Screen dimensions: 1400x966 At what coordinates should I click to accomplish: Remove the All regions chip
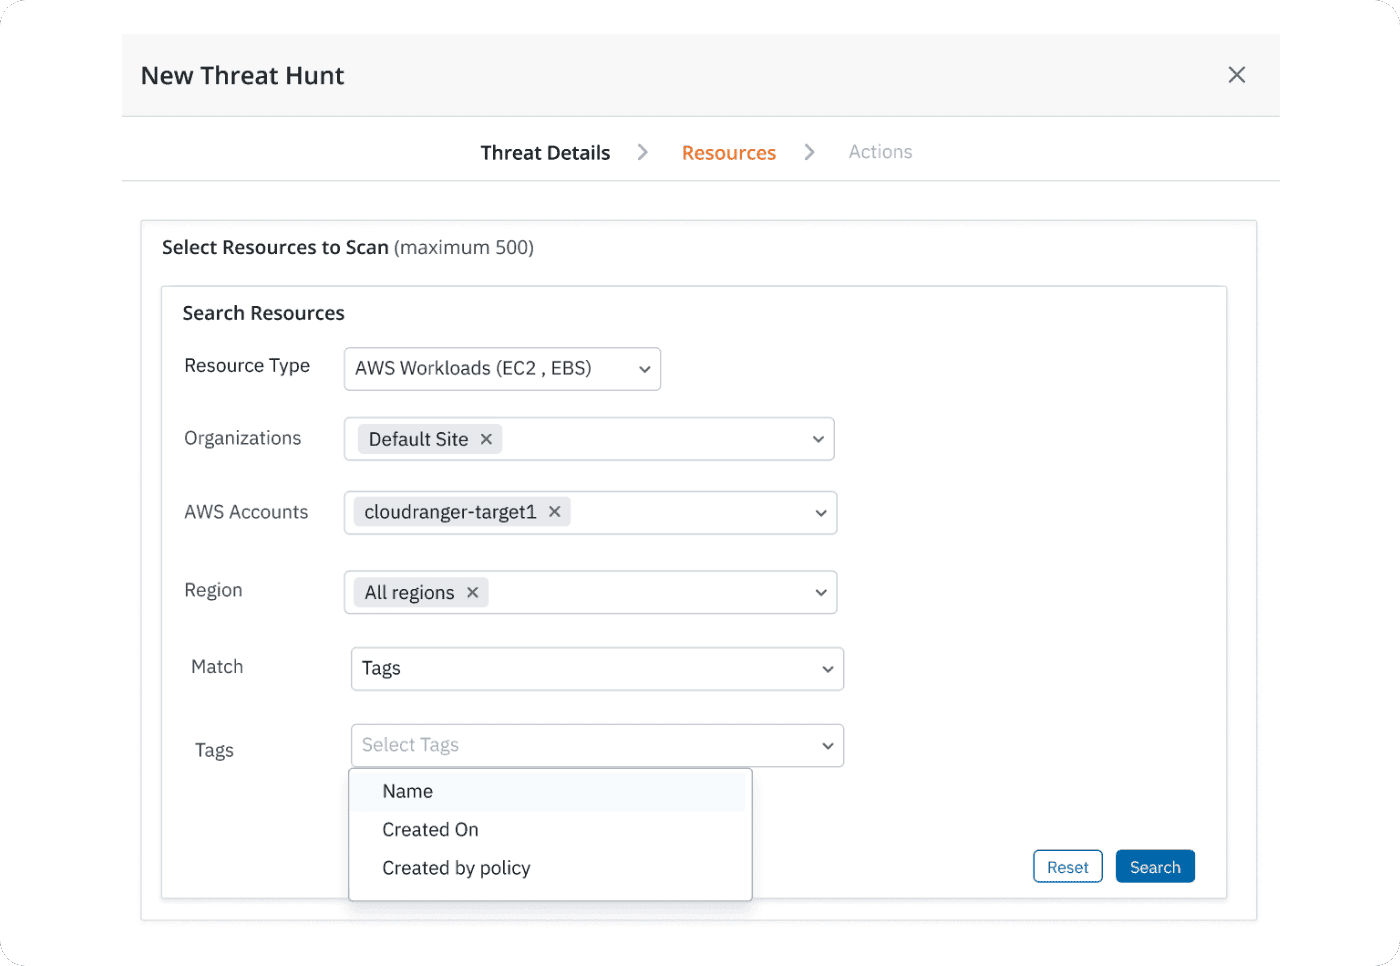(472, 593)
